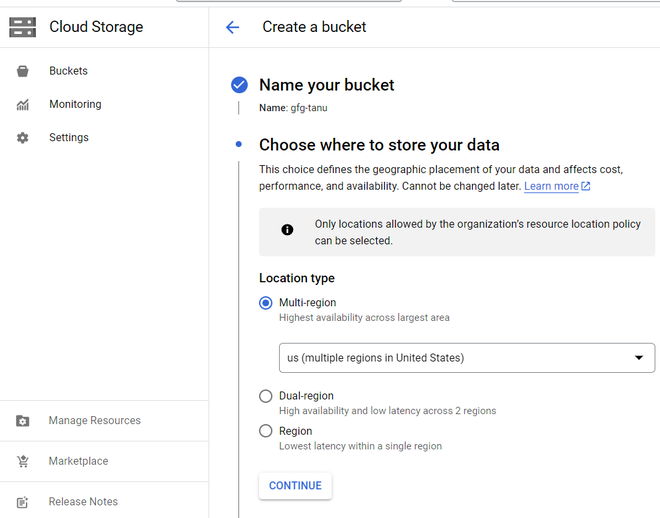Choose the Region radio option
The height and width of the screenshot is (518, 660).
tap(266, 431)
